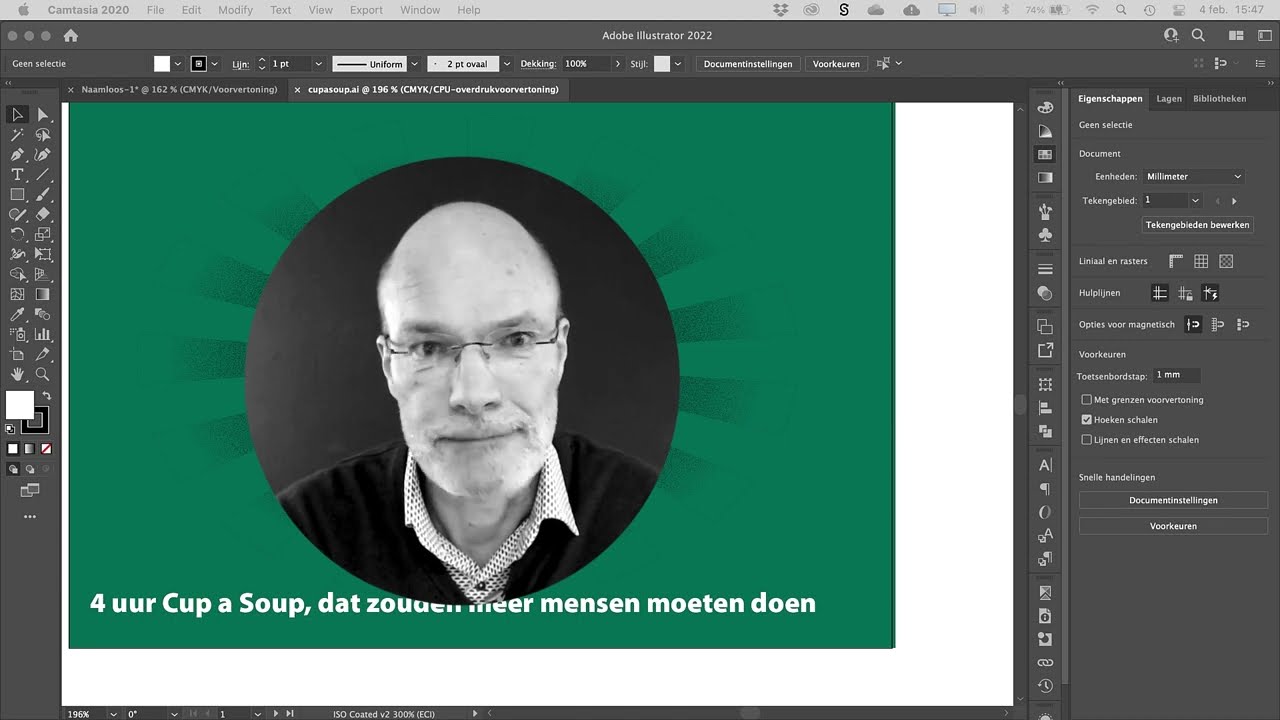Select the Eraser tool

[43, 214]
